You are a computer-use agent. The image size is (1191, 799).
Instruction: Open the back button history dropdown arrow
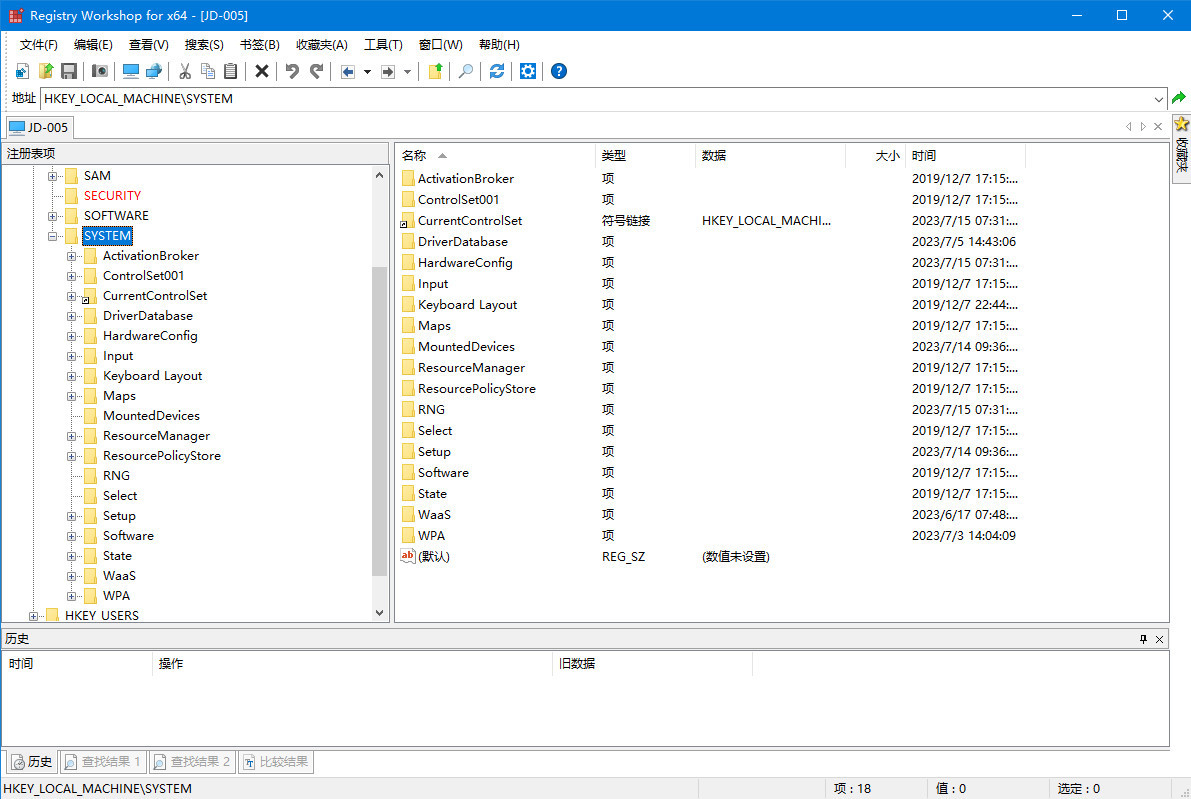pyautogui.click(x=367, y=72)
